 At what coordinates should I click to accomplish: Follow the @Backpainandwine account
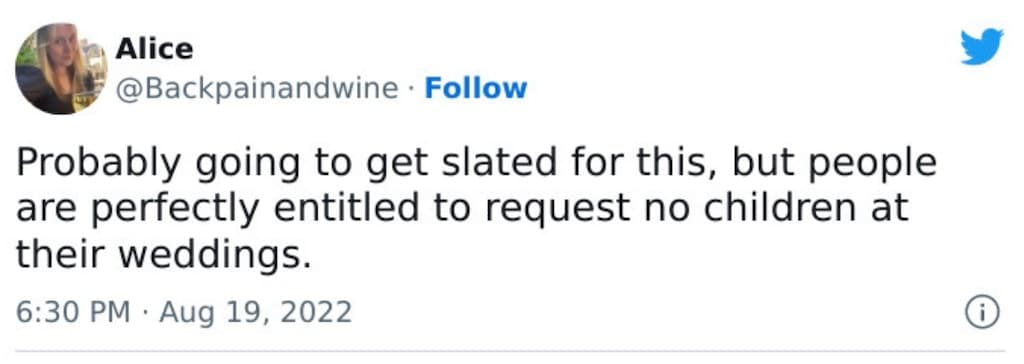pos(475,88)
